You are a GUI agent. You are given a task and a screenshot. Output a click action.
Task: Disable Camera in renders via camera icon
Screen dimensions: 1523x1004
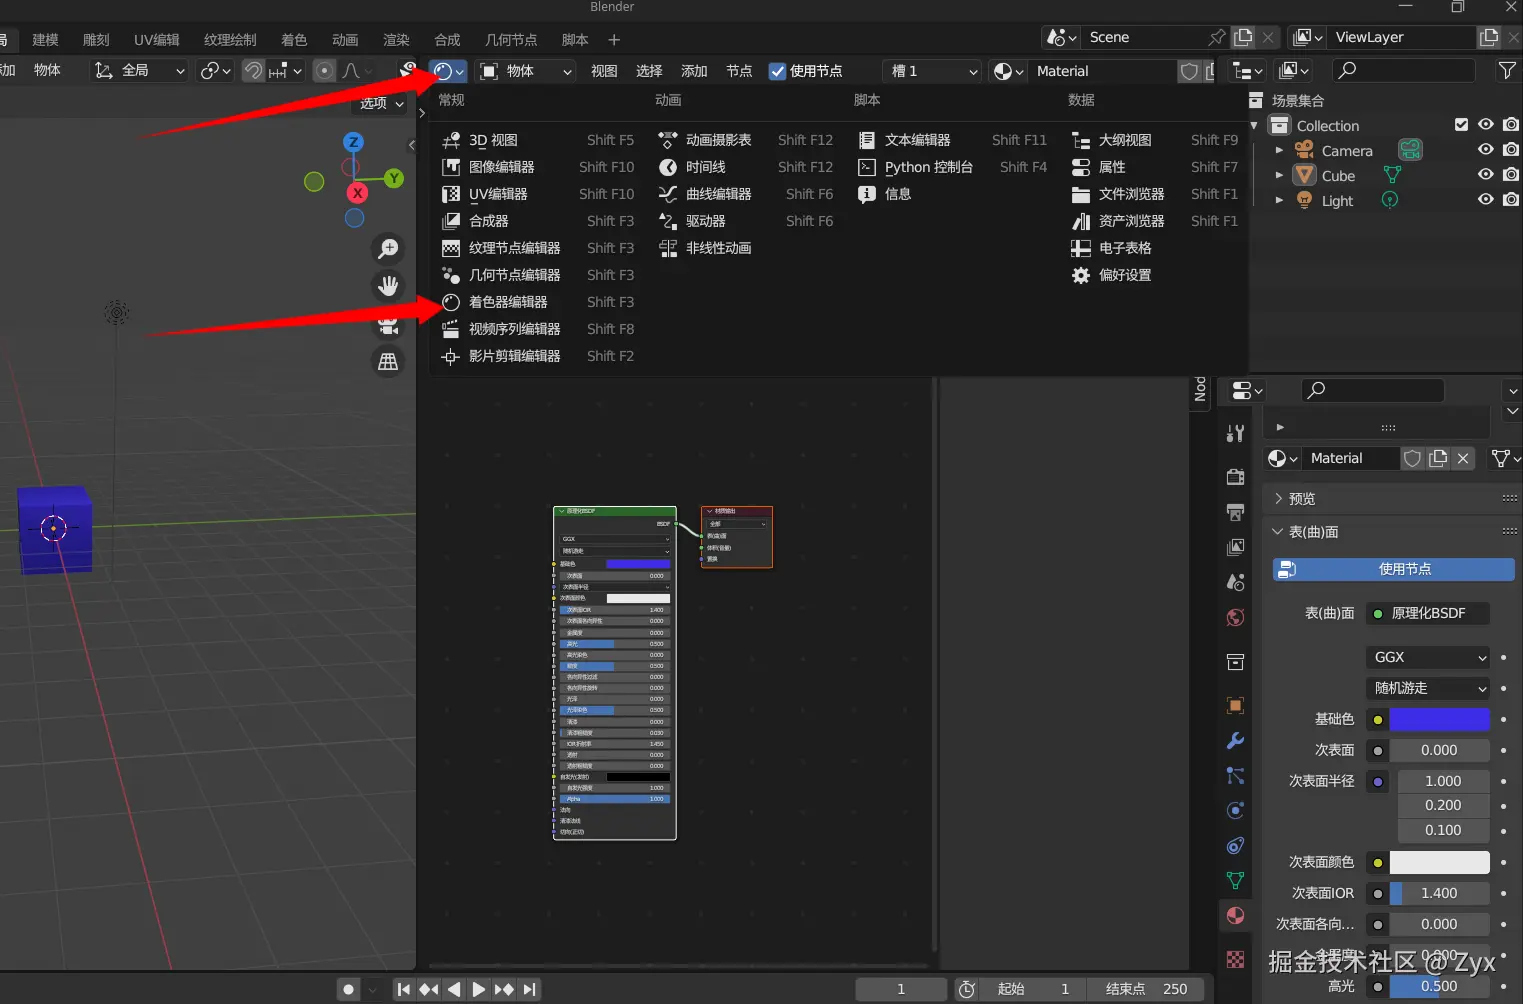point(1511,150)
